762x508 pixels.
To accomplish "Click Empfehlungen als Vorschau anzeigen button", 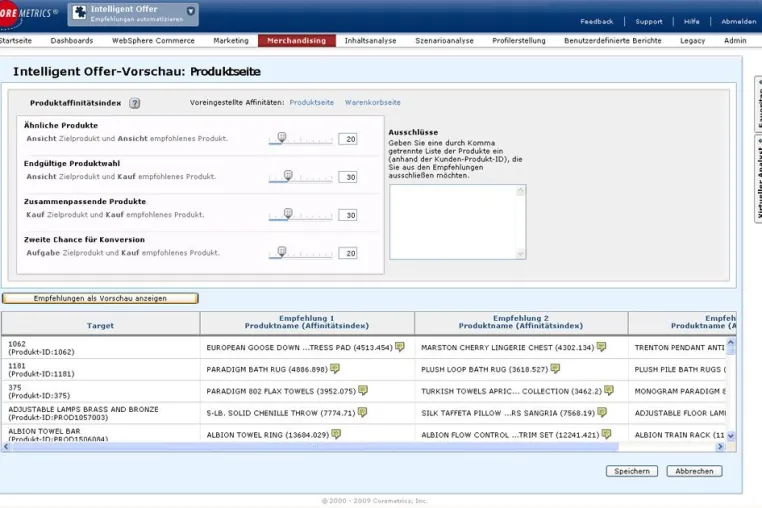I will pyautogui.click(x=100, y=298).
